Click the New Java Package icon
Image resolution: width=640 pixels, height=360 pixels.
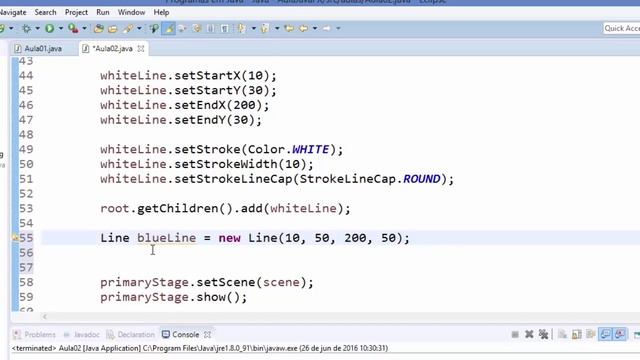pyautogui.click(x=98, y=29)
